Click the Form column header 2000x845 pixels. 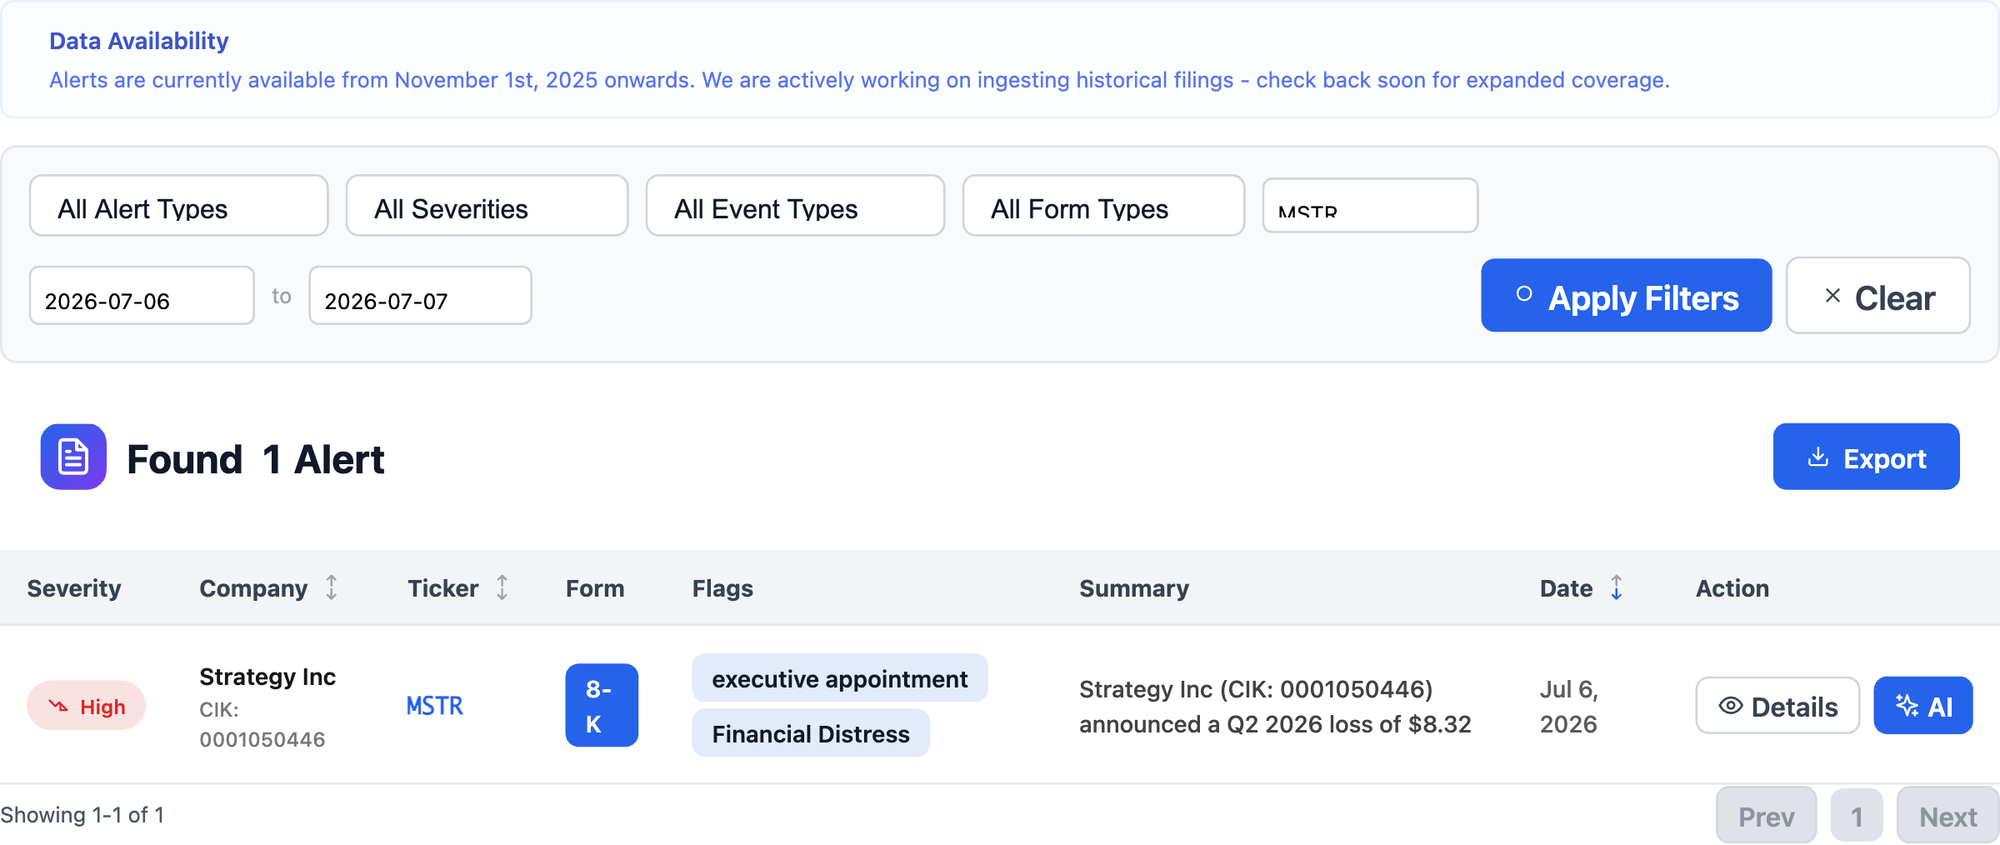595,588
